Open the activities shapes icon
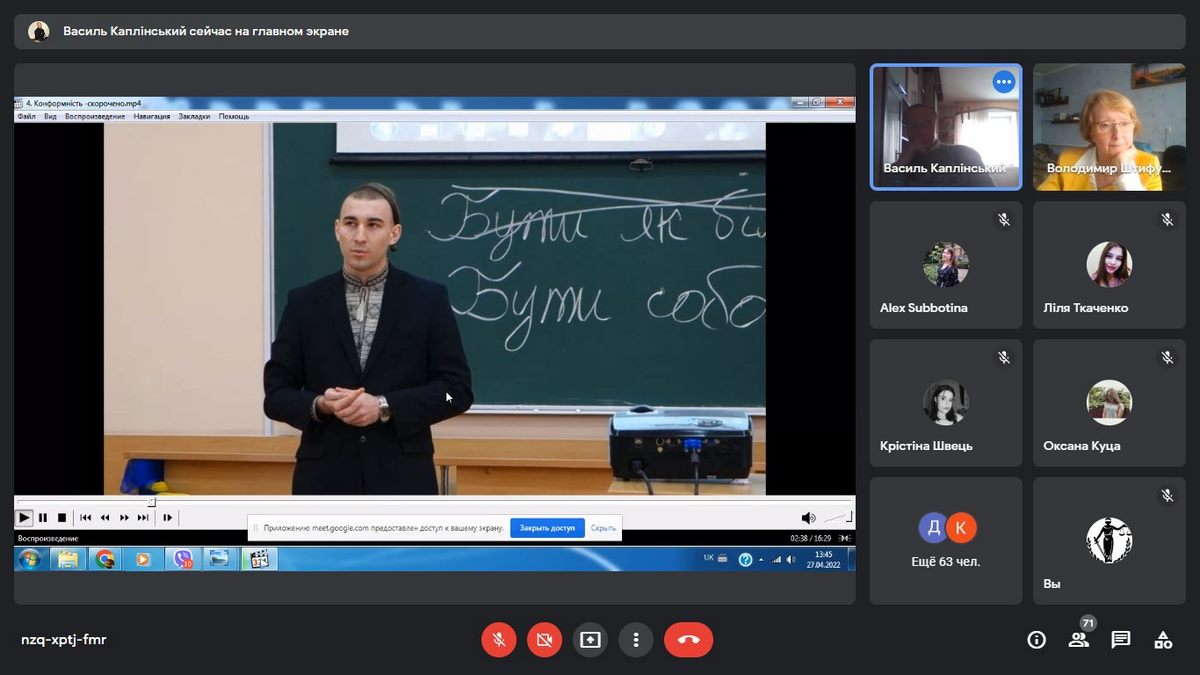Screen dimensions: 1200x675 coord(1163,640)
